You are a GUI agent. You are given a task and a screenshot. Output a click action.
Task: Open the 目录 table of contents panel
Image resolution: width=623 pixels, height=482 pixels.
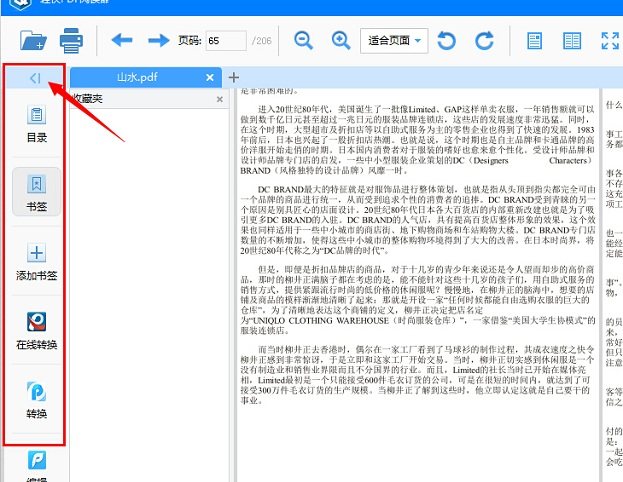tap(37, 124)
